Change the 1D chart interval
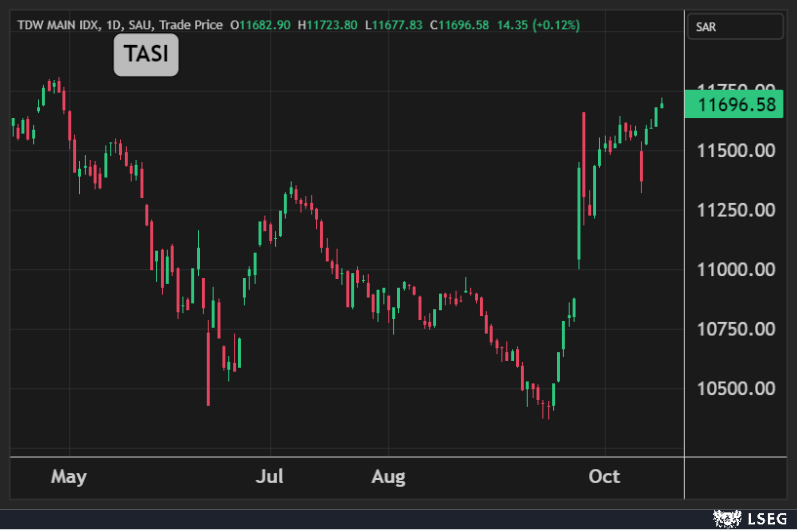Screen dimensions: 797x530 click(x=114, y=23)
